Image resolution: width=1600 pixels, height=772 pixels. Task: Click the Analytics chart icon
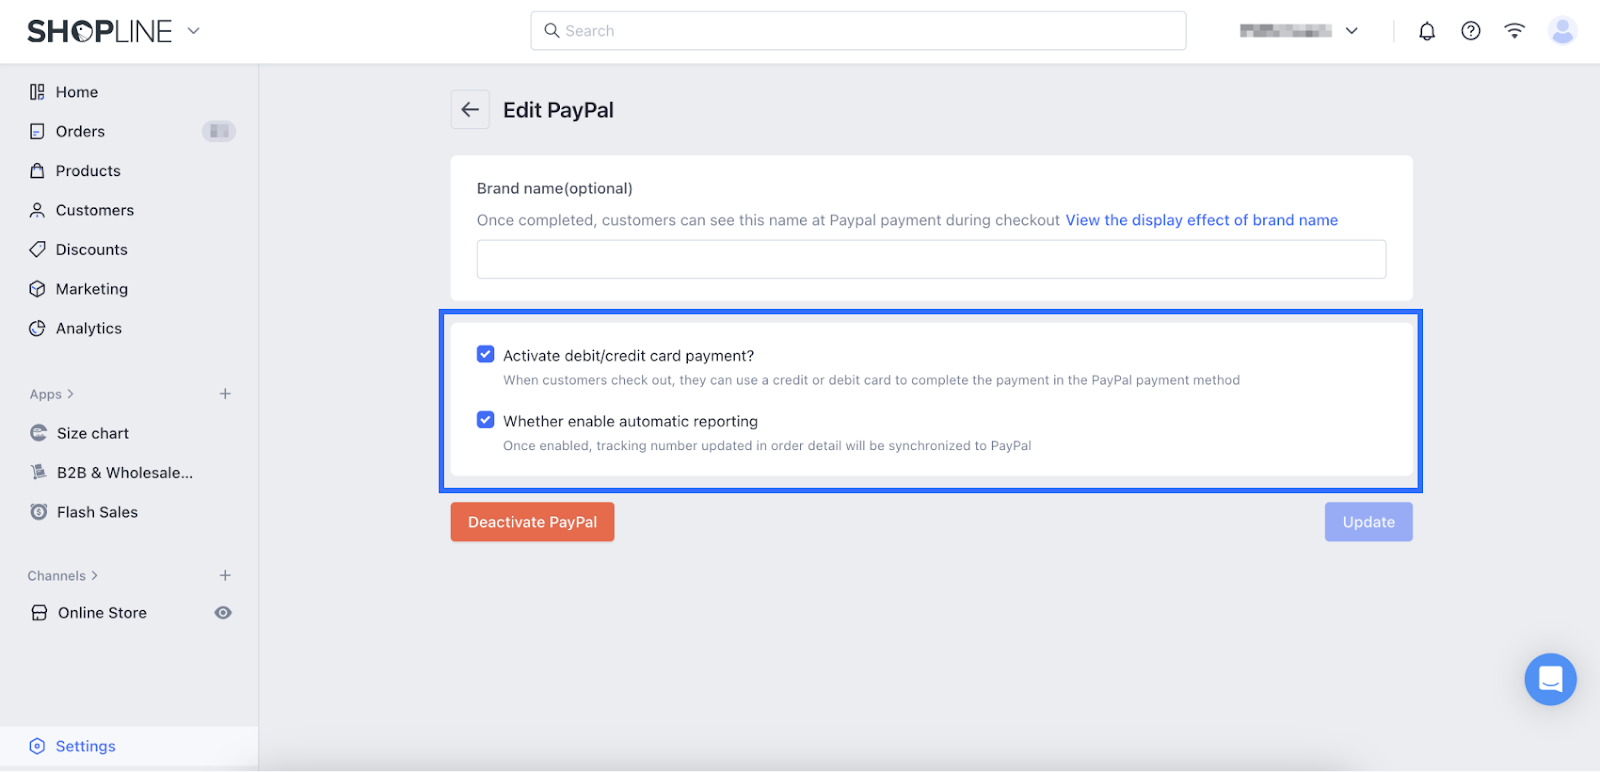(37, 328)
